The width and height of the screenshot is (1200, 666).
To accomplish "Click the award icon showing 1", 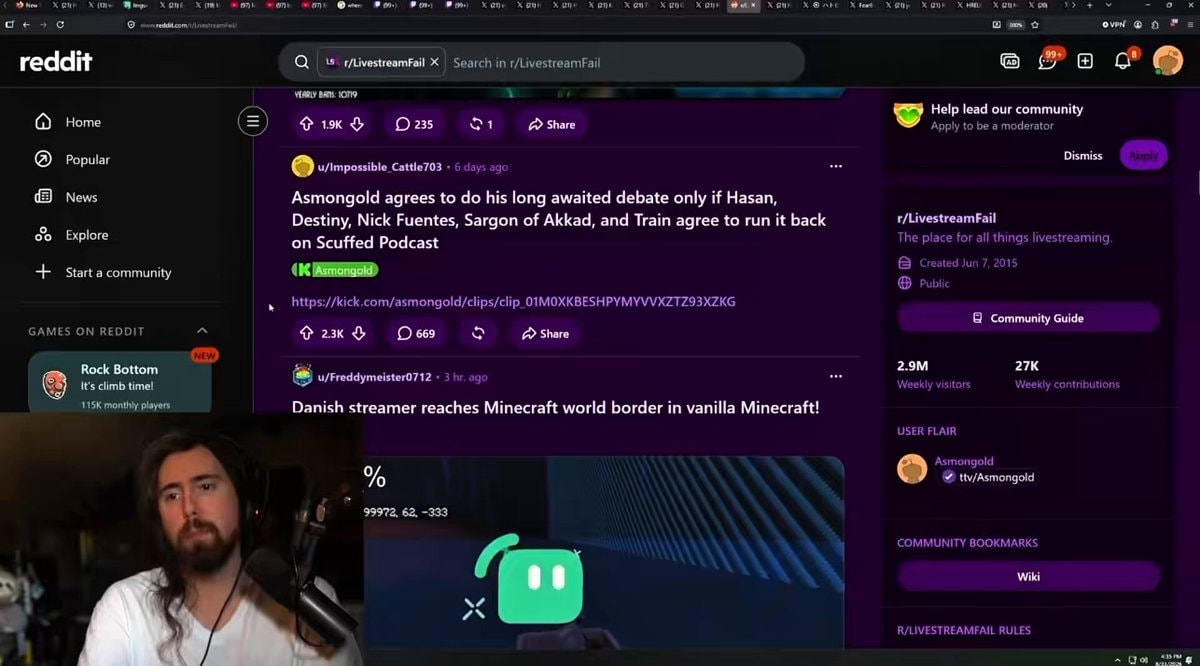I will pos(482,124).
